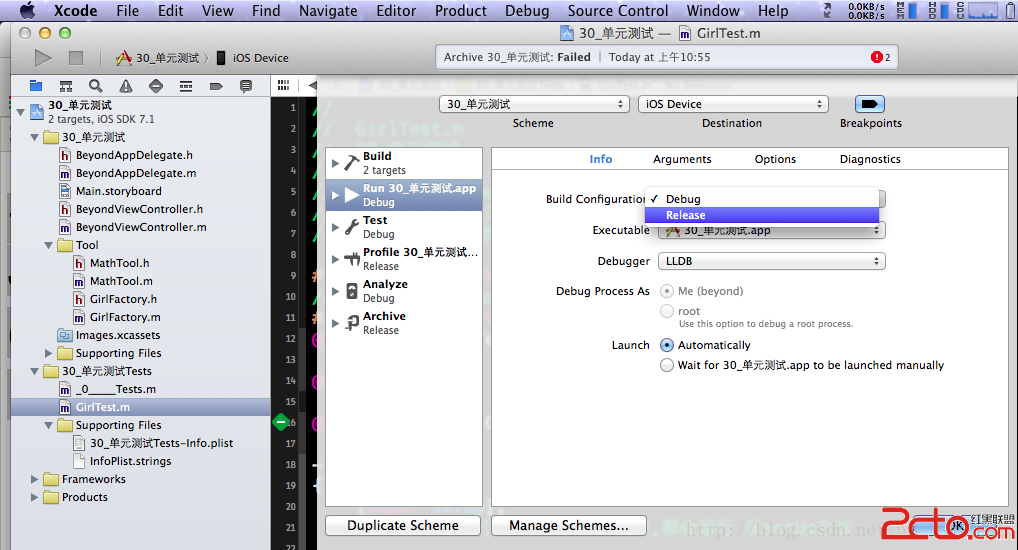Open the Product menu in menu bar
This screenshot has width=1018, height=550.
click(x=461, y=10)
